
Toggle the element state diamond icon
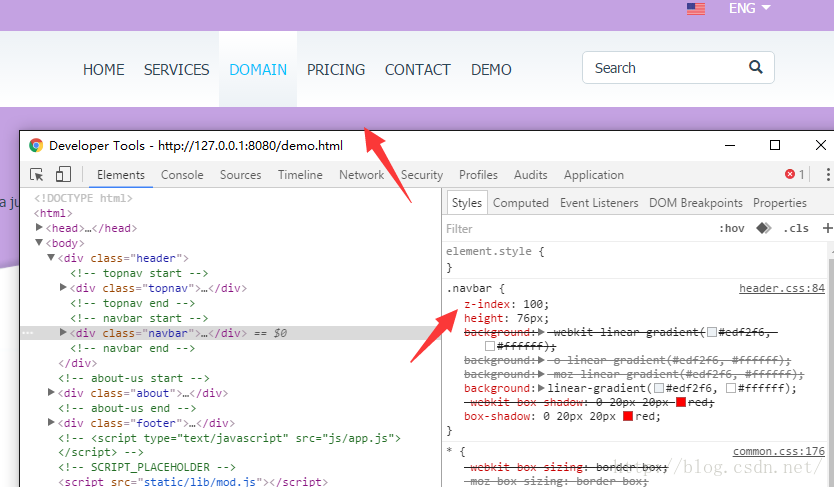764,228
